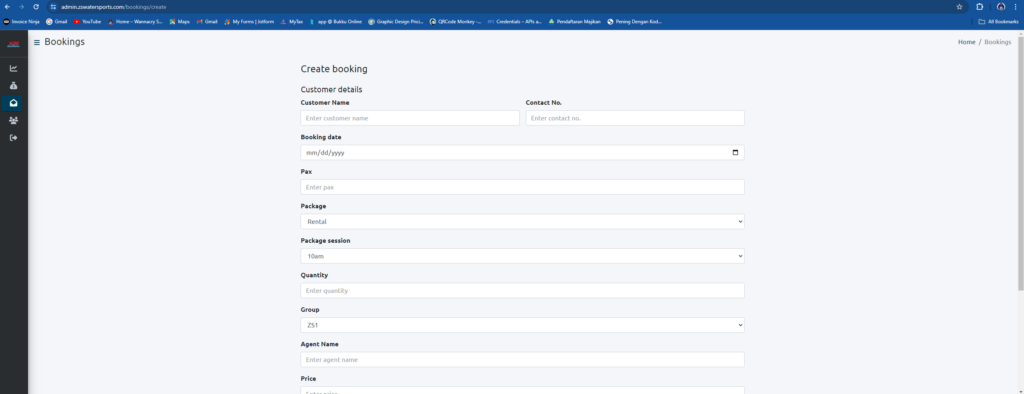
Task: Click the Booking date mm/dd/yyyy field
Action: click(522, 152)
